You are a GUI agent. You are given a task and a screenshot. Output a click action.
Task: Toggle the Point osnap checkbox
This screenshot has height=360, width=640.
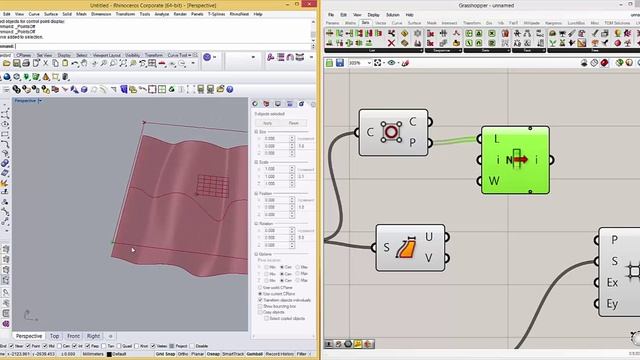point(28,346)
